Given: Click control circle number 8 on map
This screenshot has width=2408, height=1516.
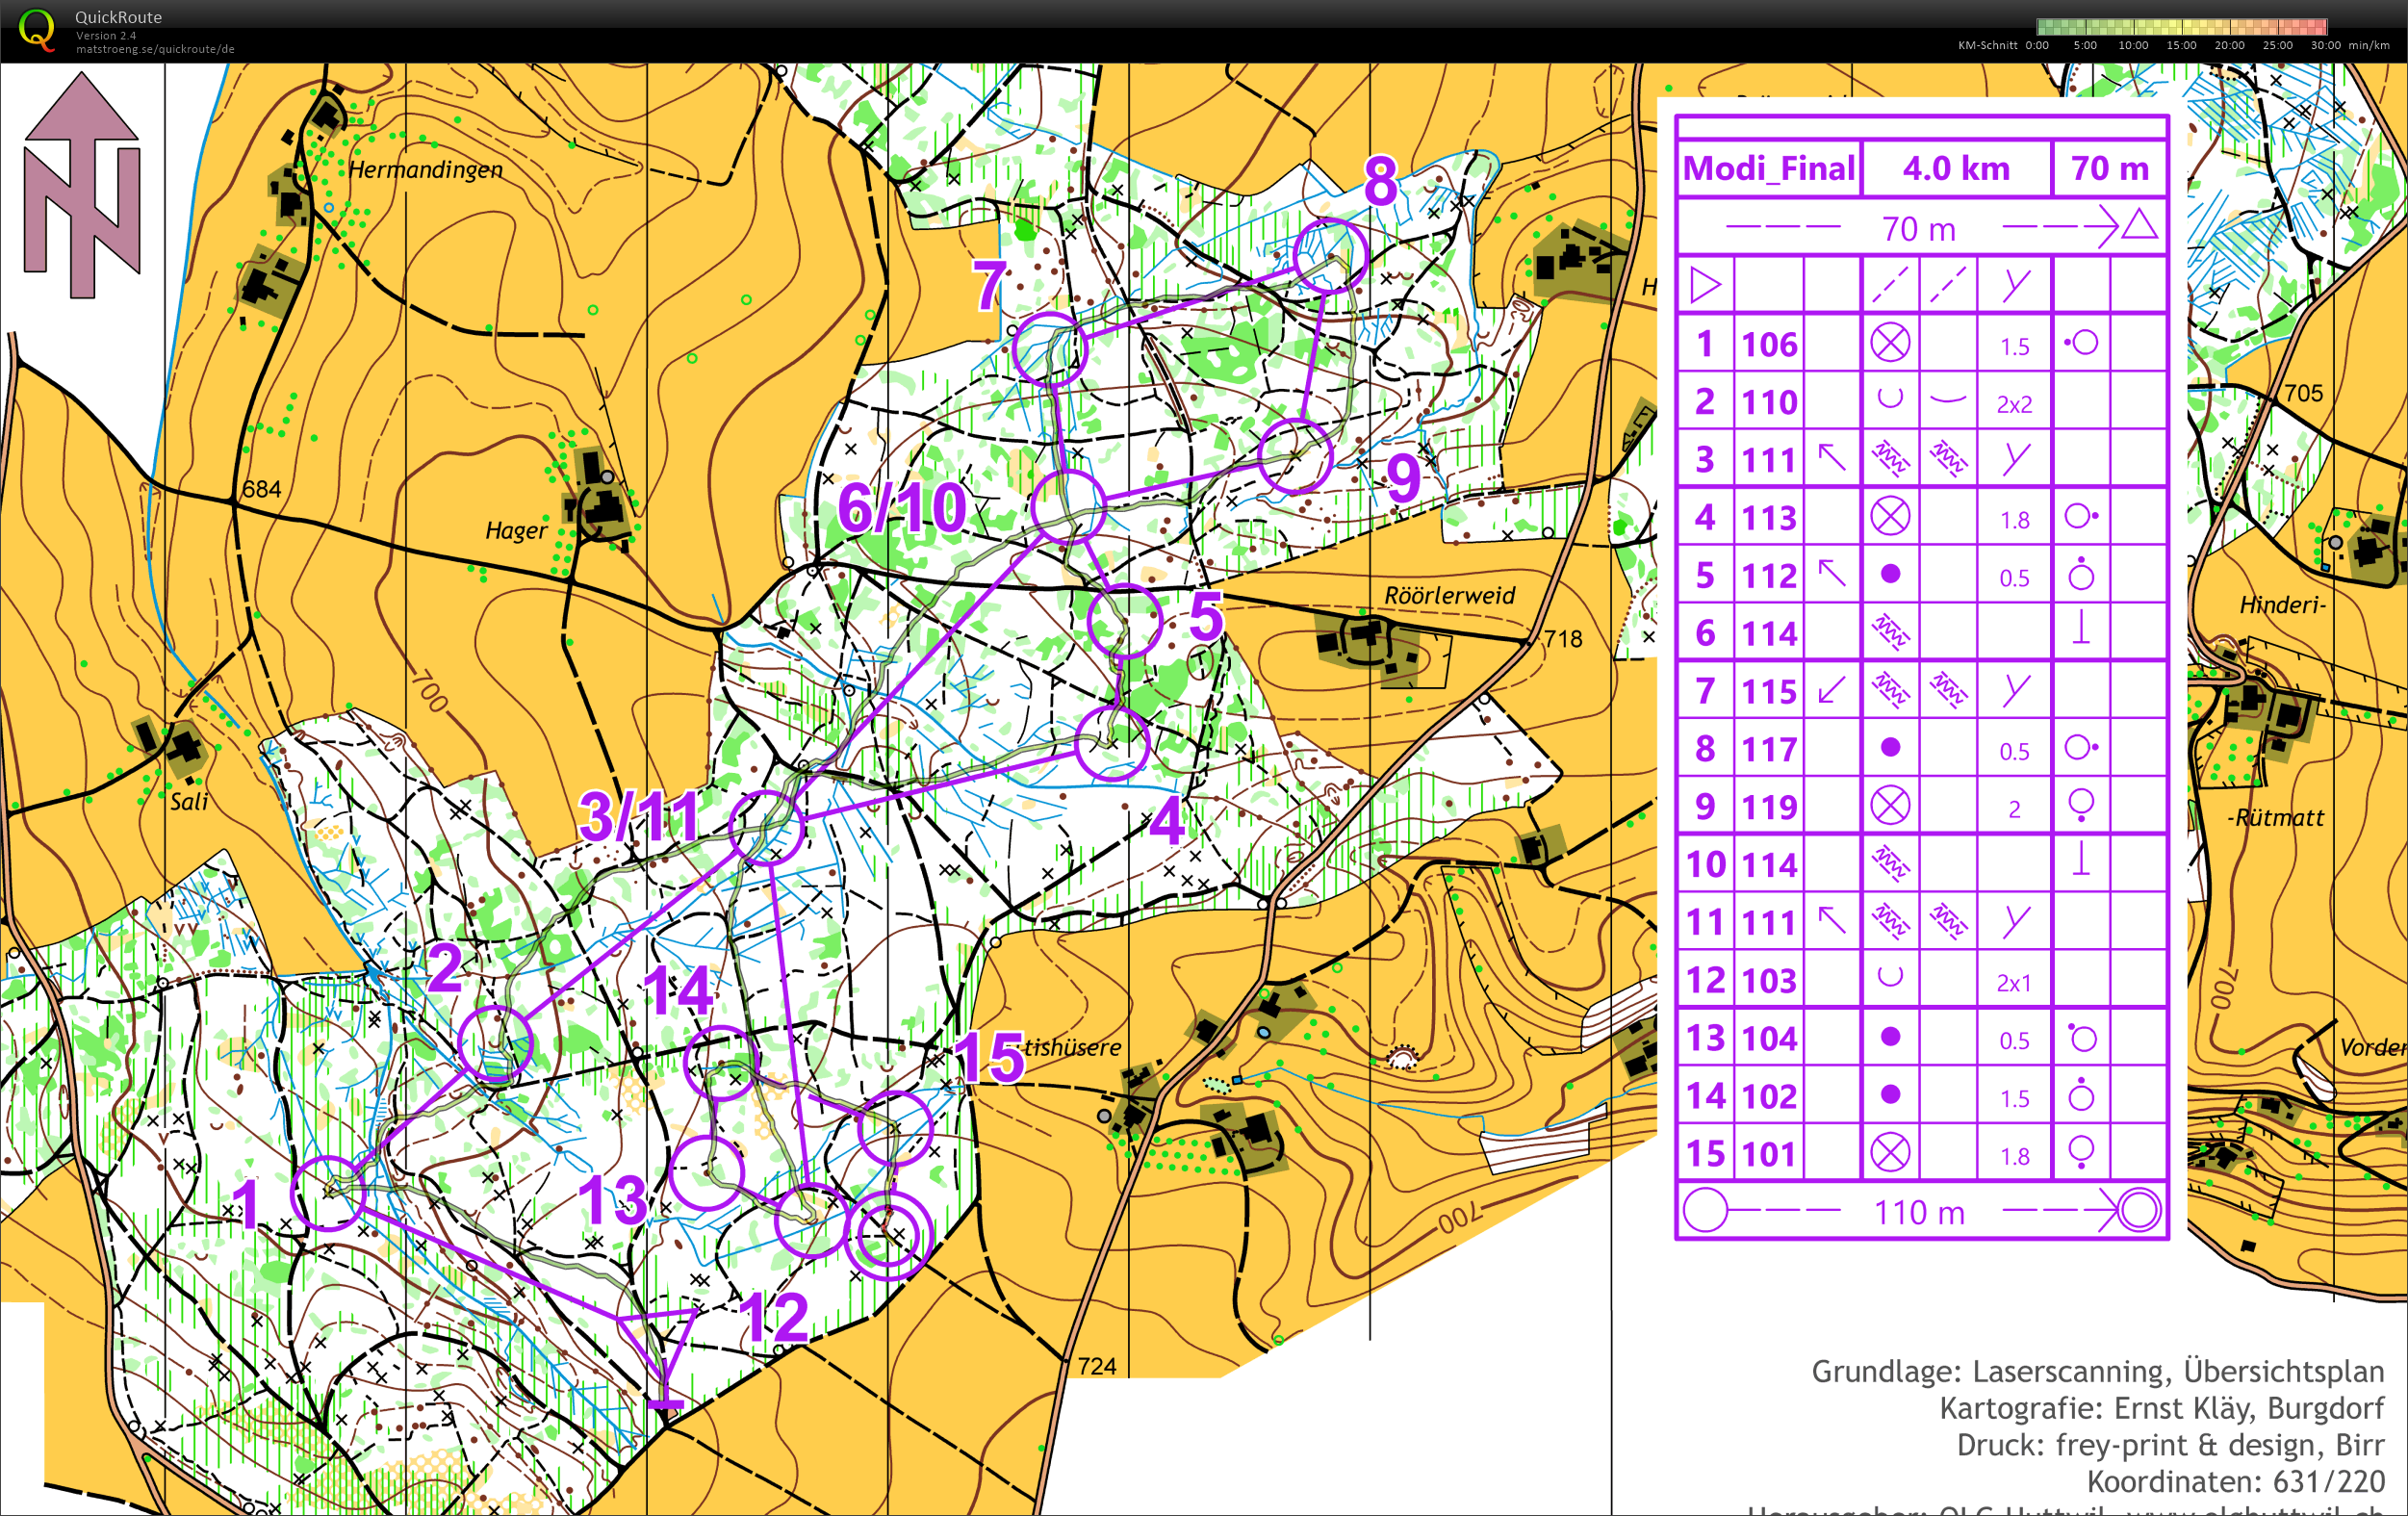Looking at the screenshot, I should pyautogui.click(x=1329, y=256).
